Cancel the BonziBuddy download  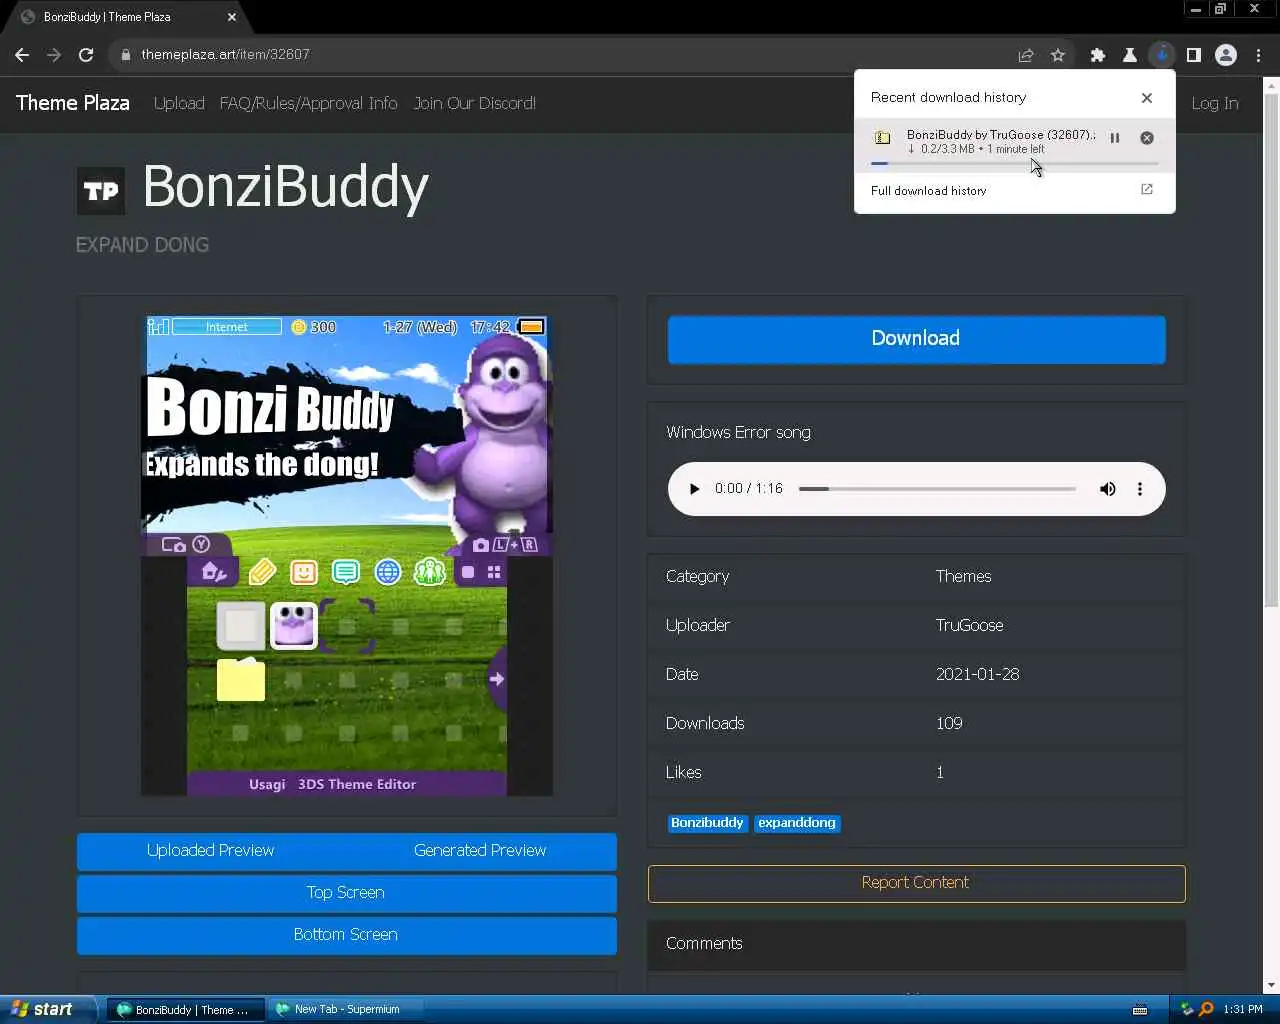click(x=1147, y=138)
